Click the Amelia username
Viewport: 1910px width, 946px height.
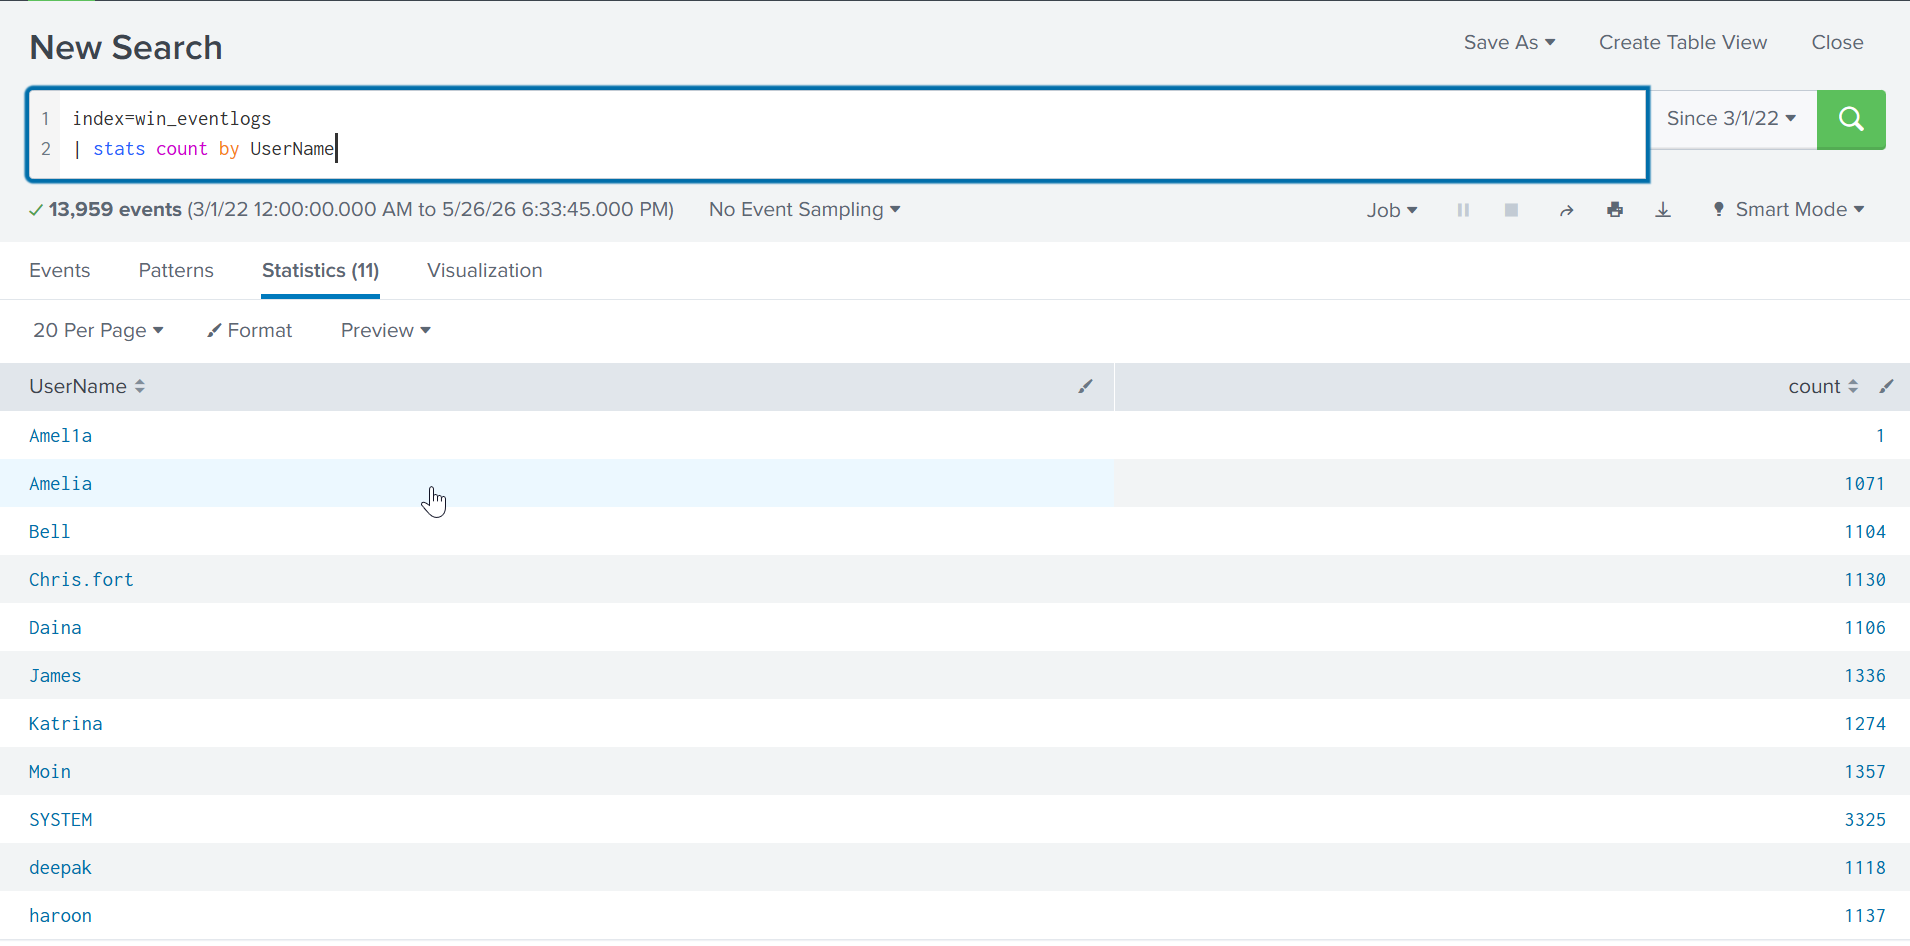coord(60,483)
